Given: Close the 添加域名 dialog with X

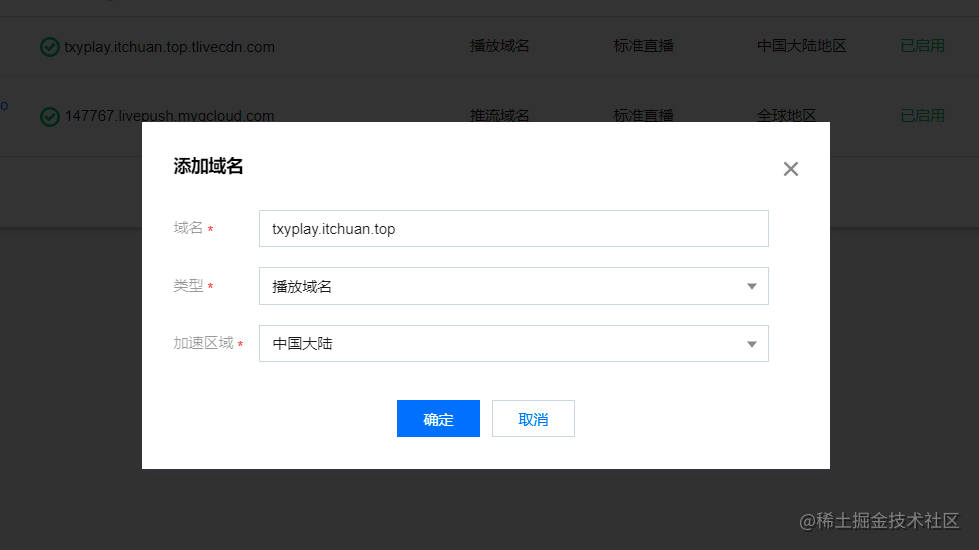Looking at the screenshot, I should [790, 169].
